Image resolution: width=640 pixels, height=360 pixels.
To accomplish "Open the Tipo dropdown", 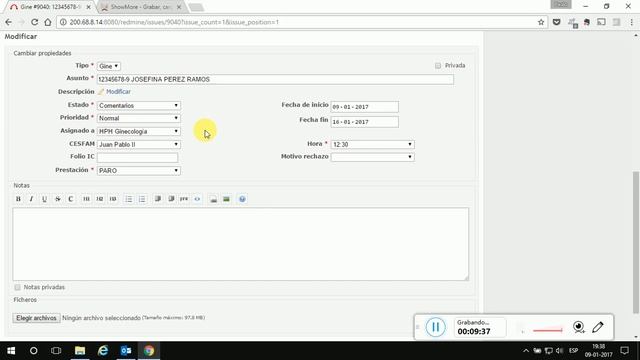I will pos(109,66).
